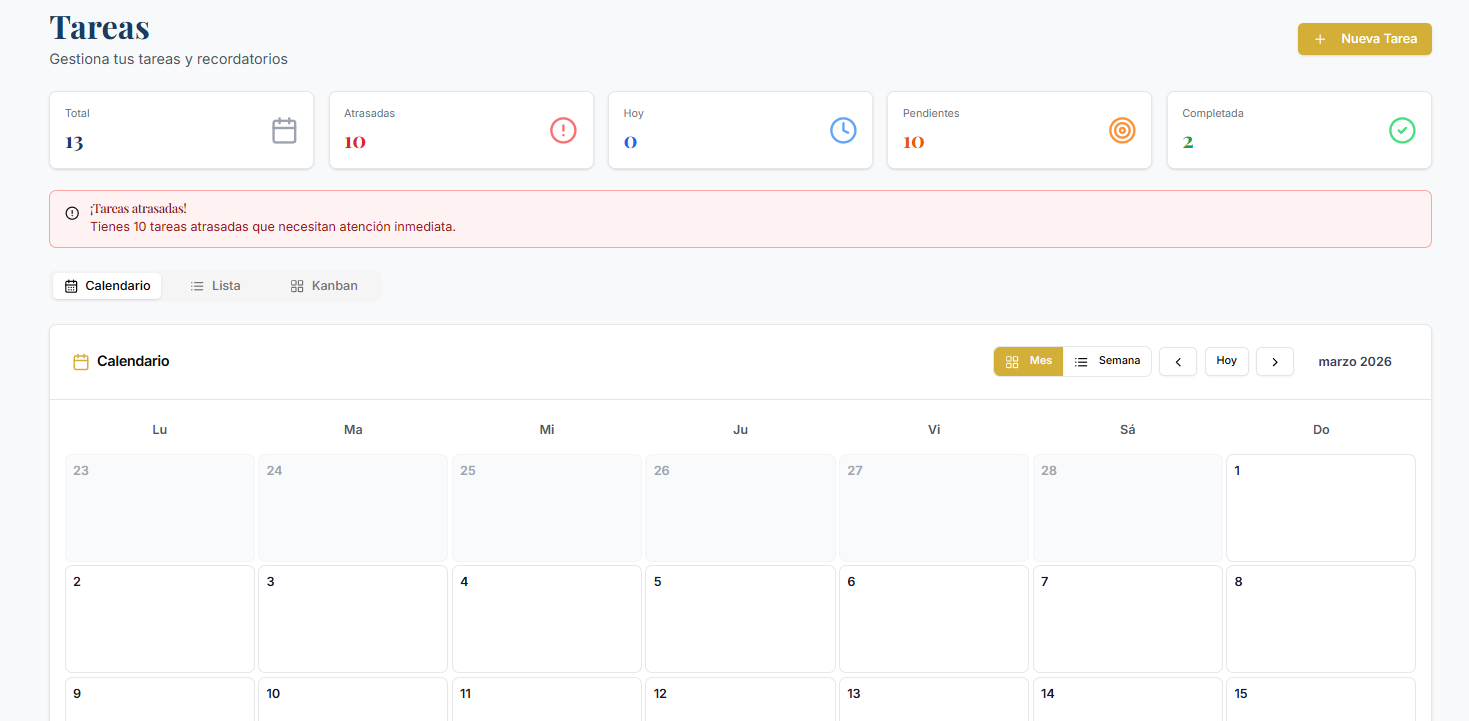
Task: Click the warning icon in the overdue alert
Action: [72, 213]
